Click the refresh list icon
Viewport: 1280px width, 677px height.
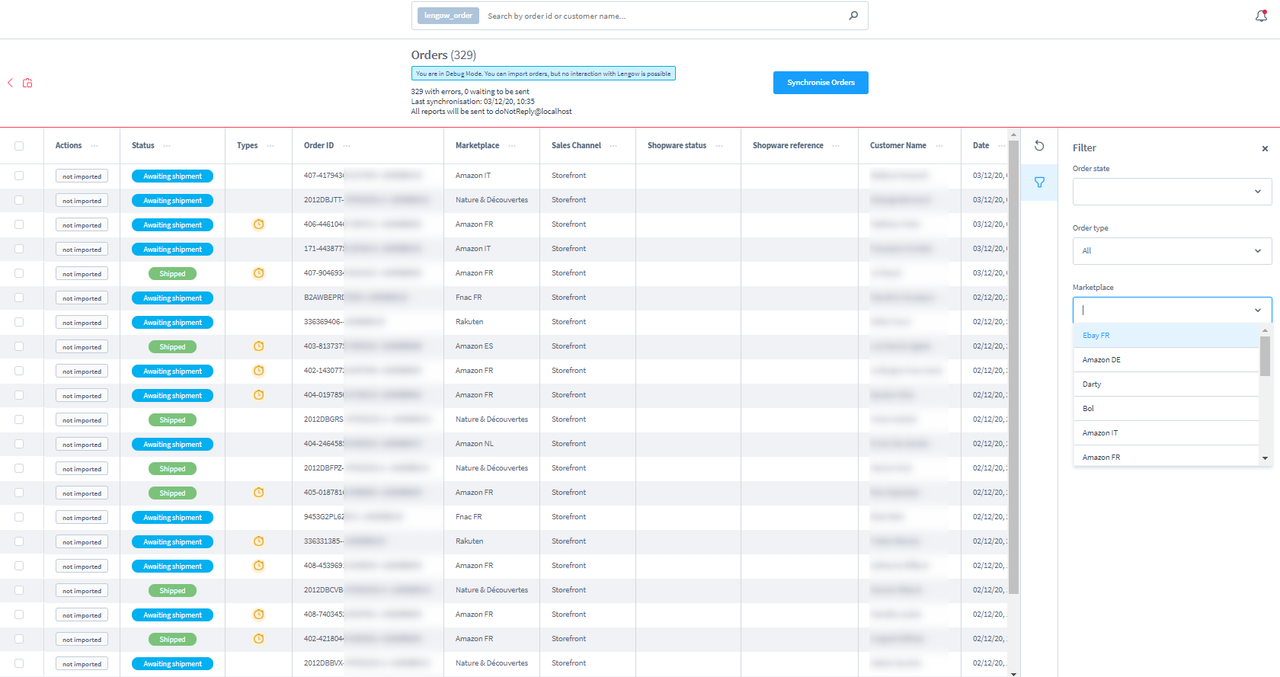(x=1039, y=146)
